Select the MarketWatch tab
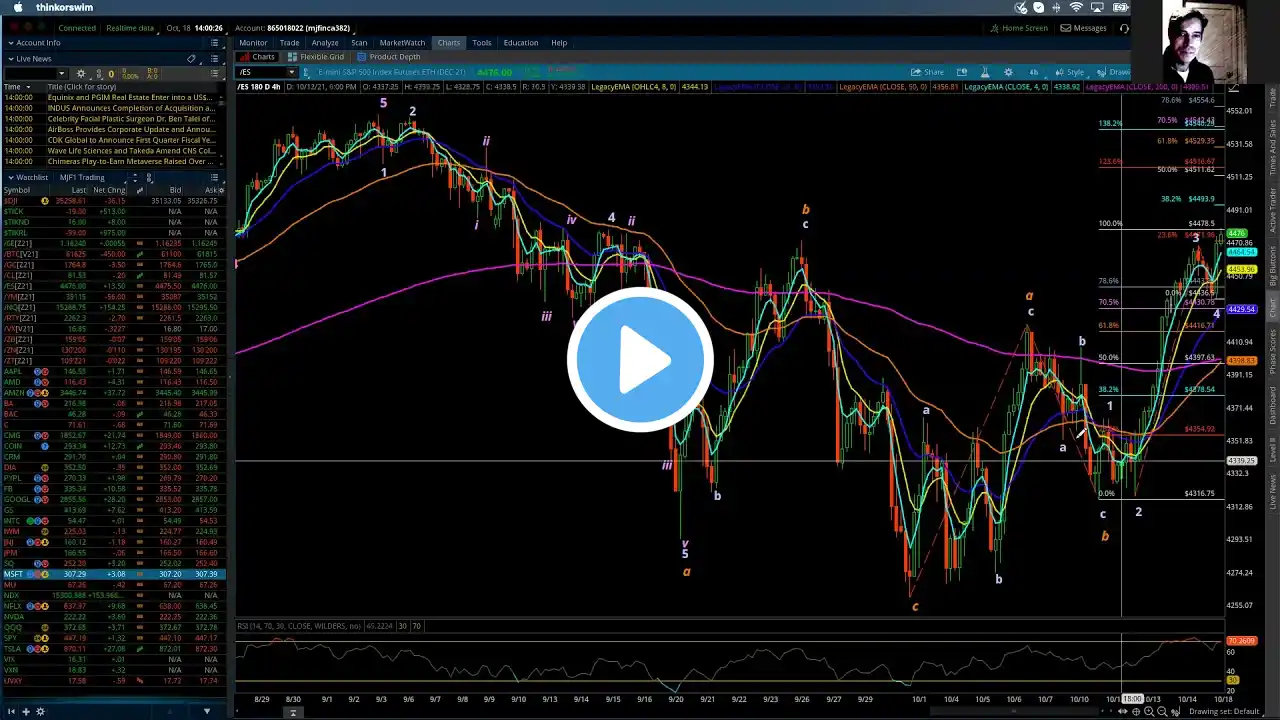 (x=402, y=43)
